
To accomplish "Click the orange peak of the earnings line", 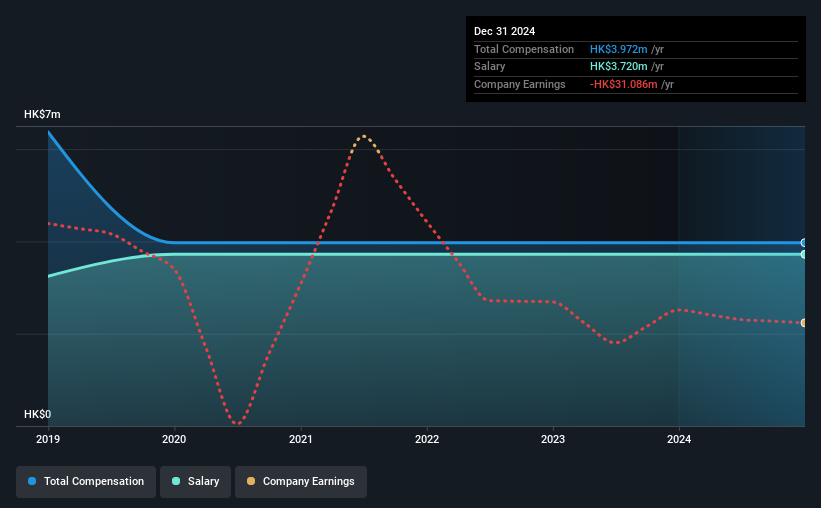I will point(364,138).
